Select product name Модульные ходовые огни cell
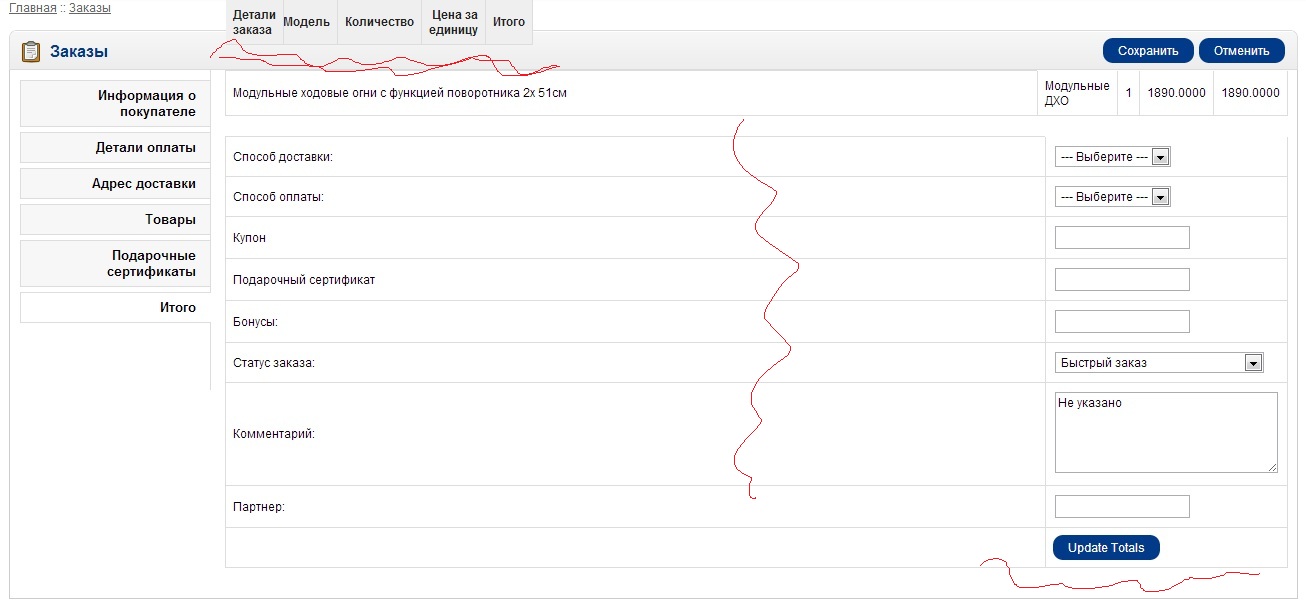Image resolution: width=1306 pixels, height=606 pixels. point(631,93)
